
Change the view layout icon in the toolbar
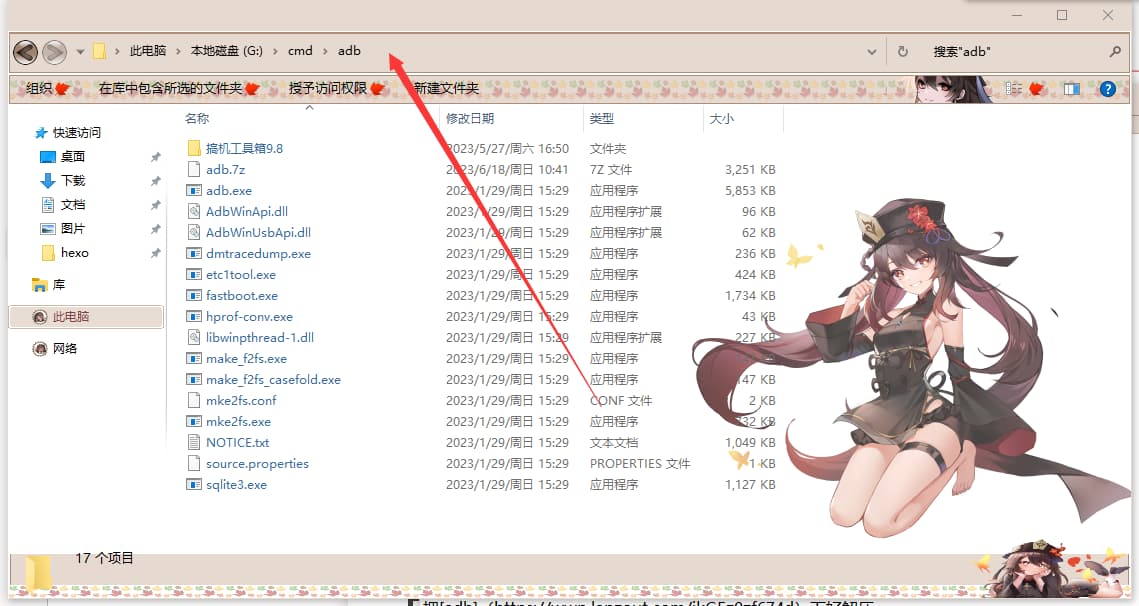coord(1013,89)
